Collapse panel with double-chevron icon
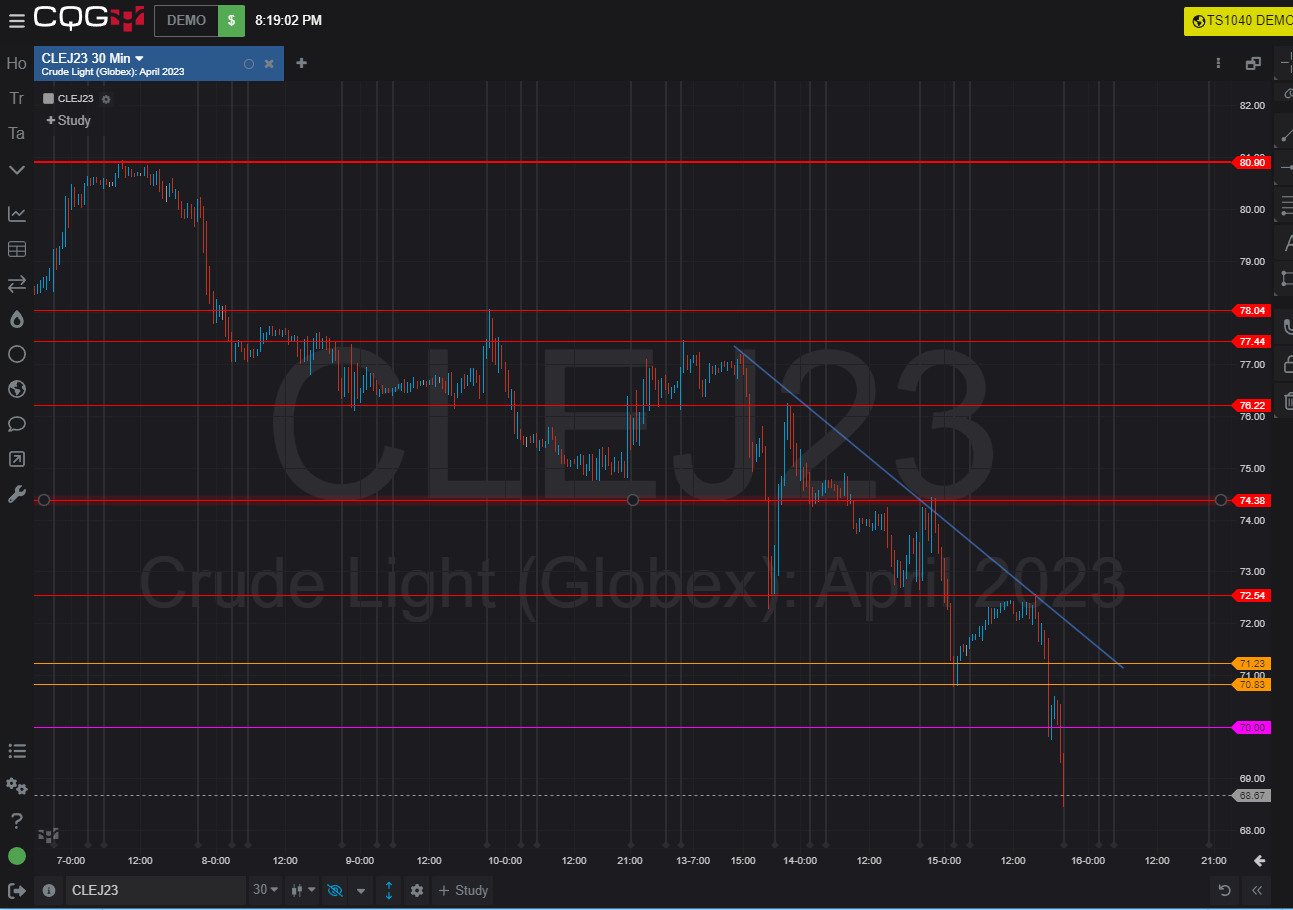Screen dimensions: 1293x910 tap(1257, 890)
